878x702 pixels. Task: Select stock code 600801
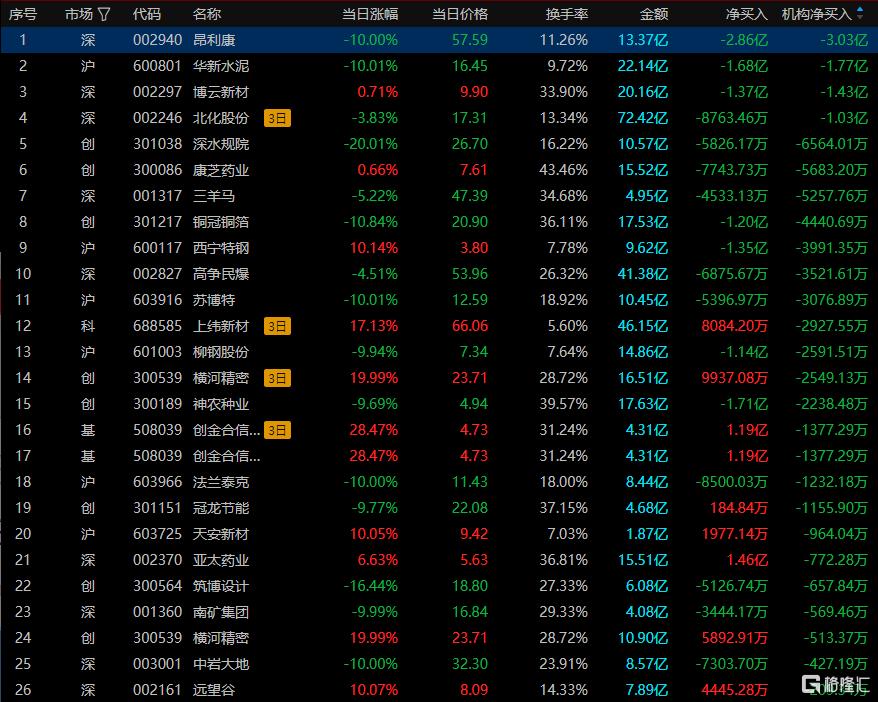point(157,66)
